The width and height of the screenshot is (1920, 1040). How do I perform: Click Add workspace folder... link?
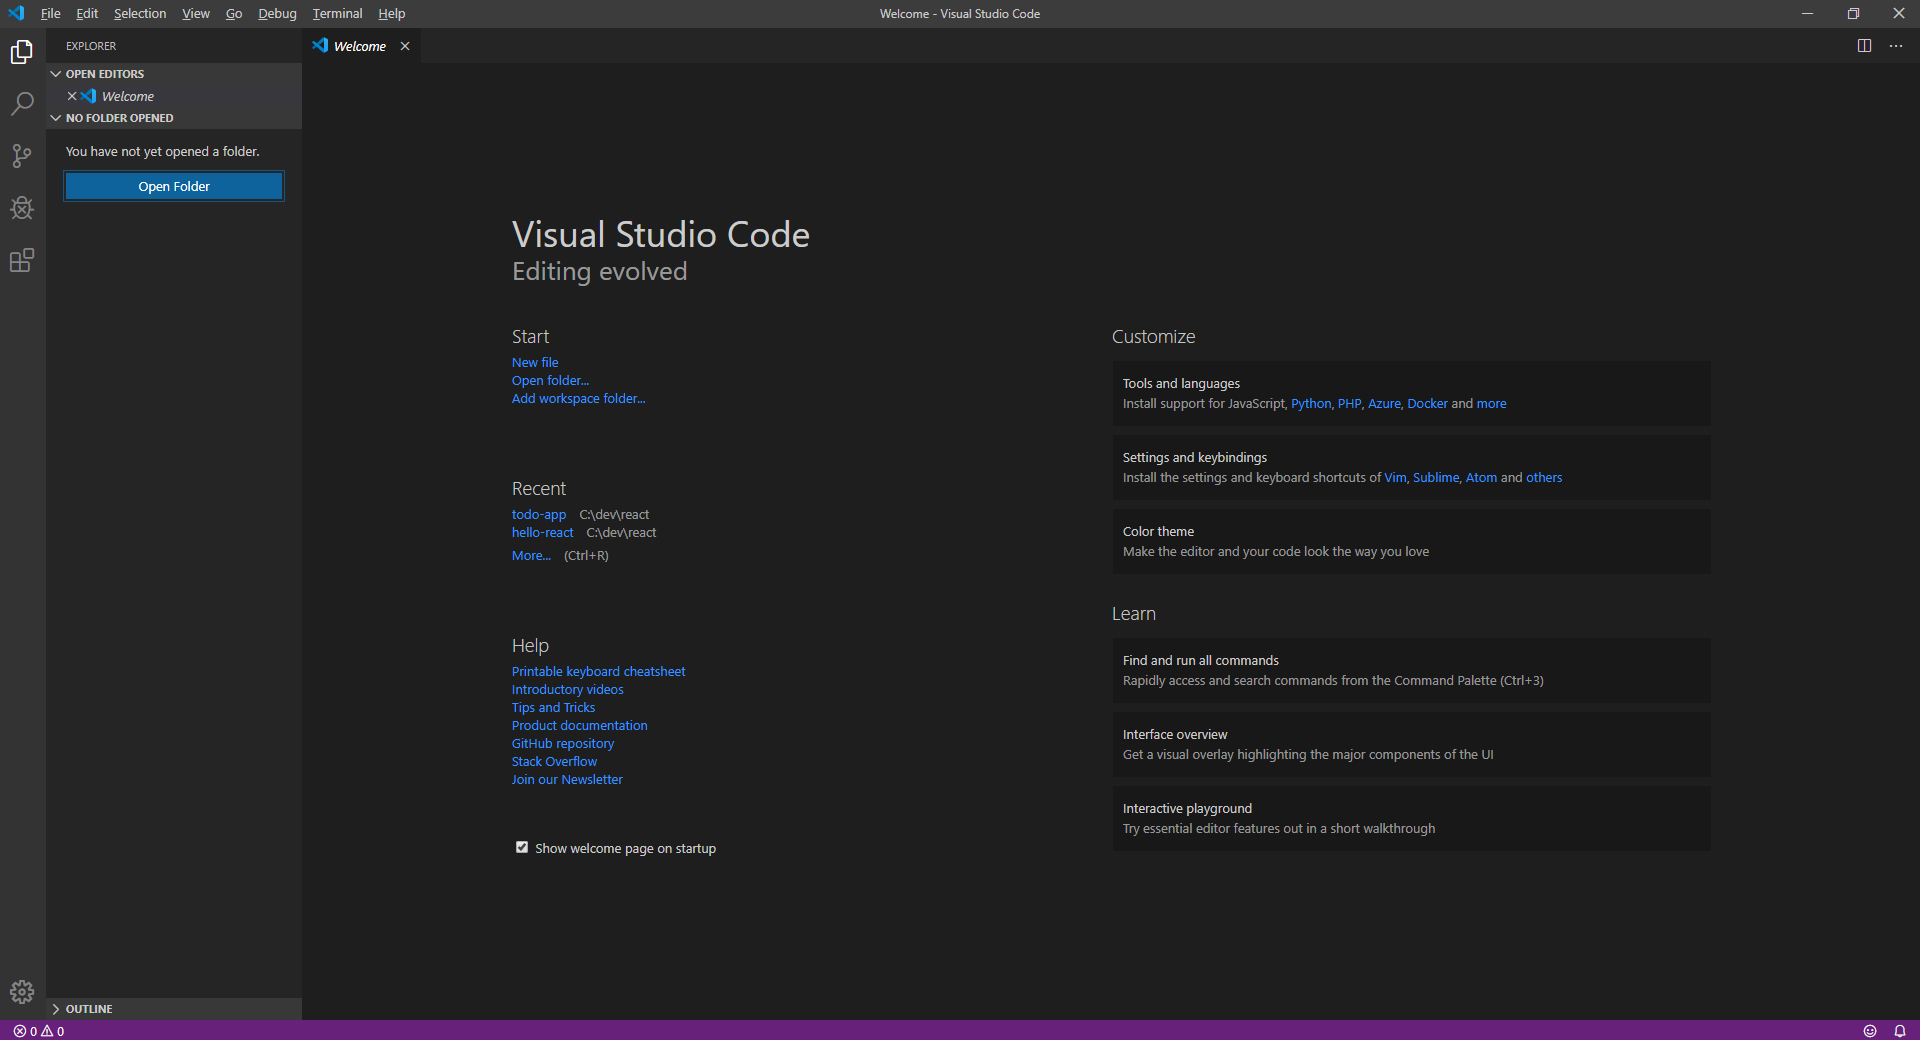pyautogui.click(x=578, y=398)
